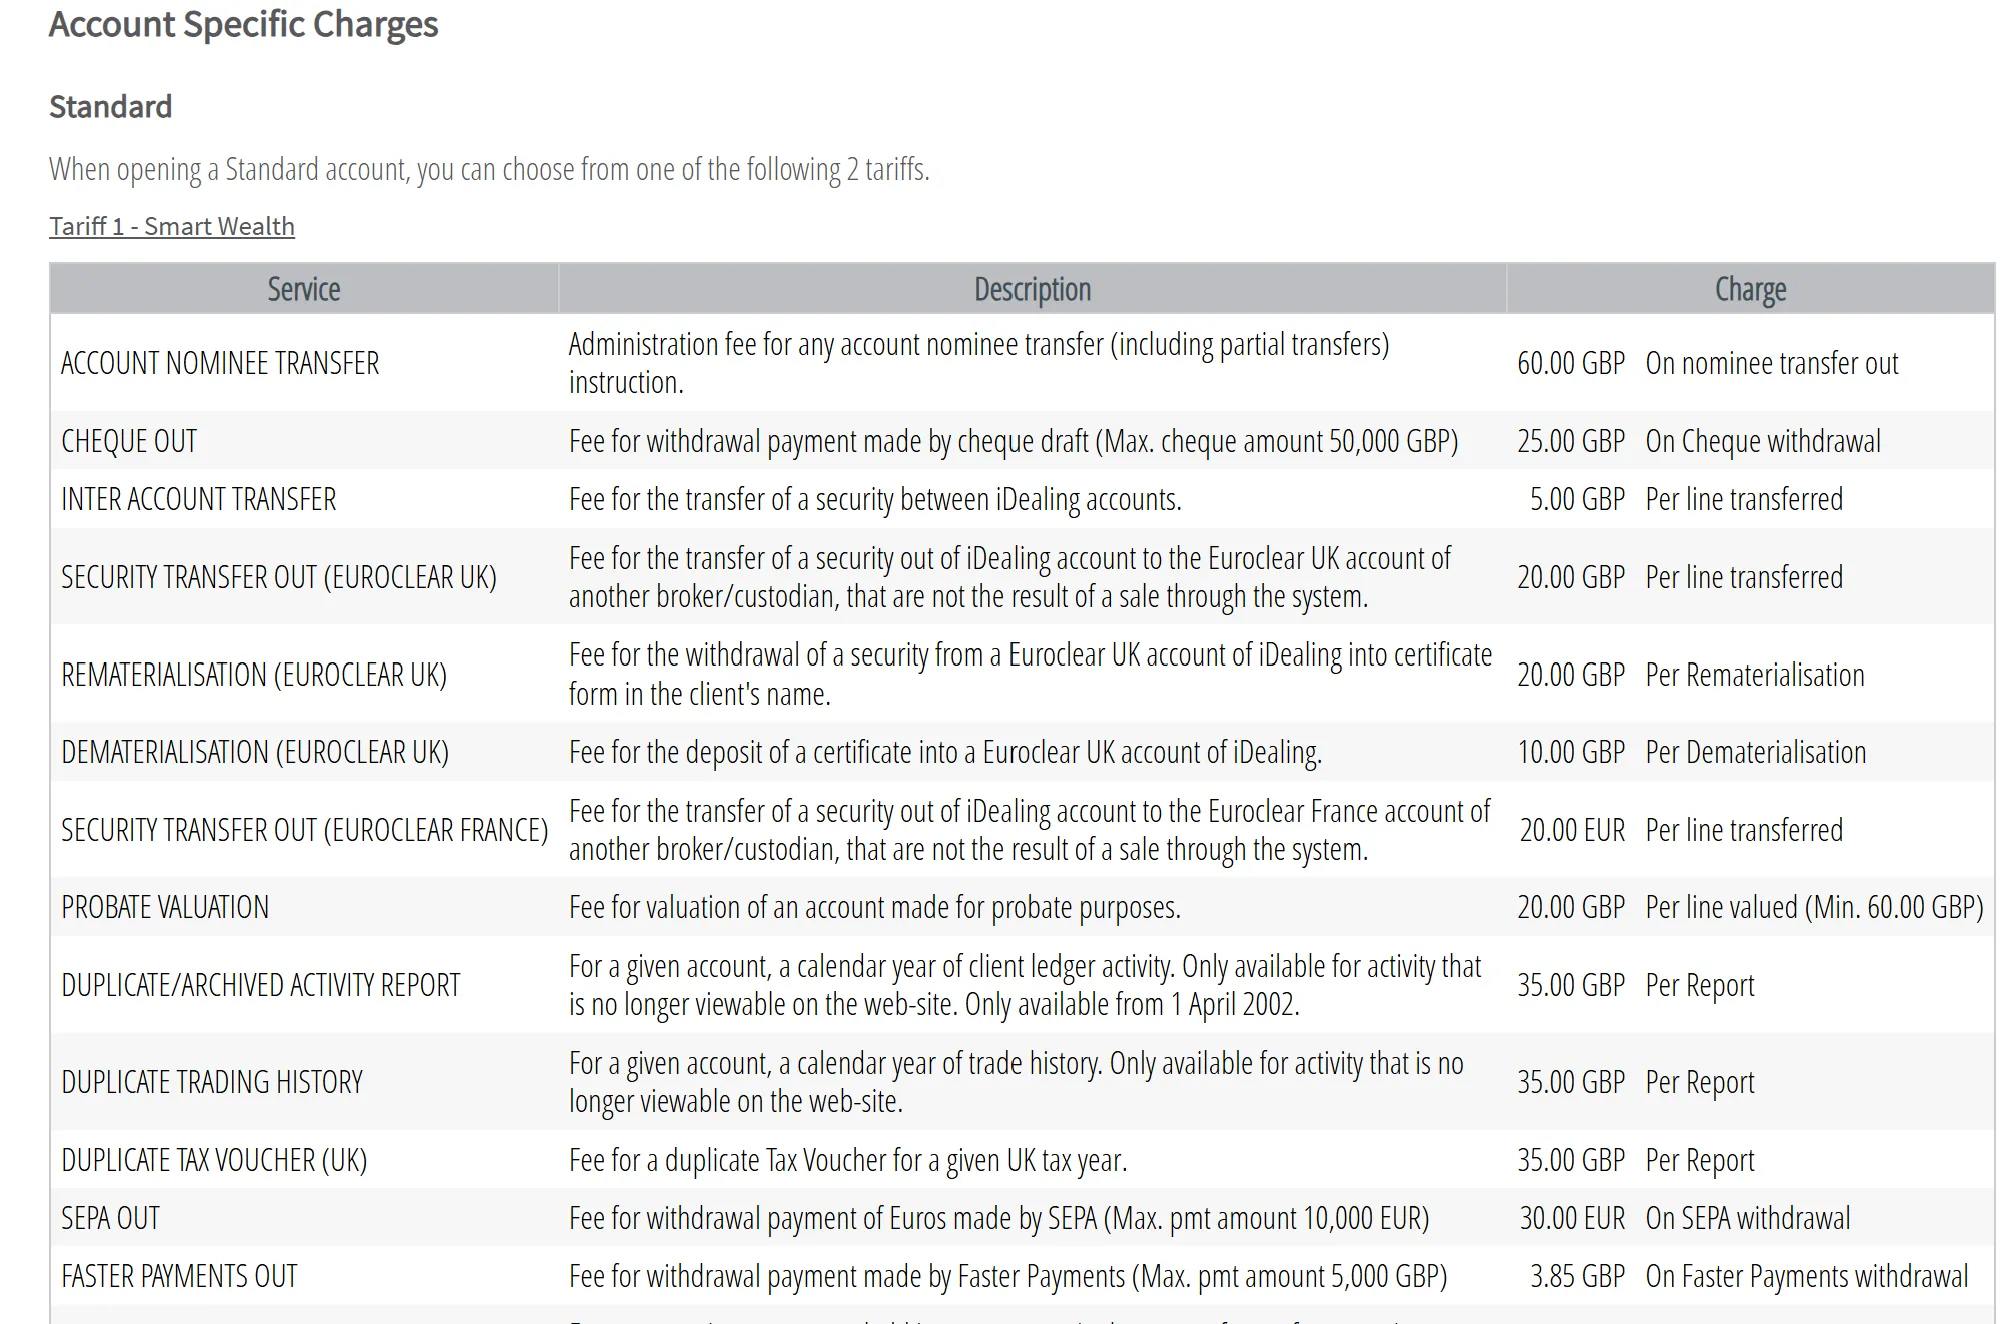This screenshot has height=1324, width=2016.
Task: Click the 3.85 GBP charge value
Action: click(x=1577, y=1276)
